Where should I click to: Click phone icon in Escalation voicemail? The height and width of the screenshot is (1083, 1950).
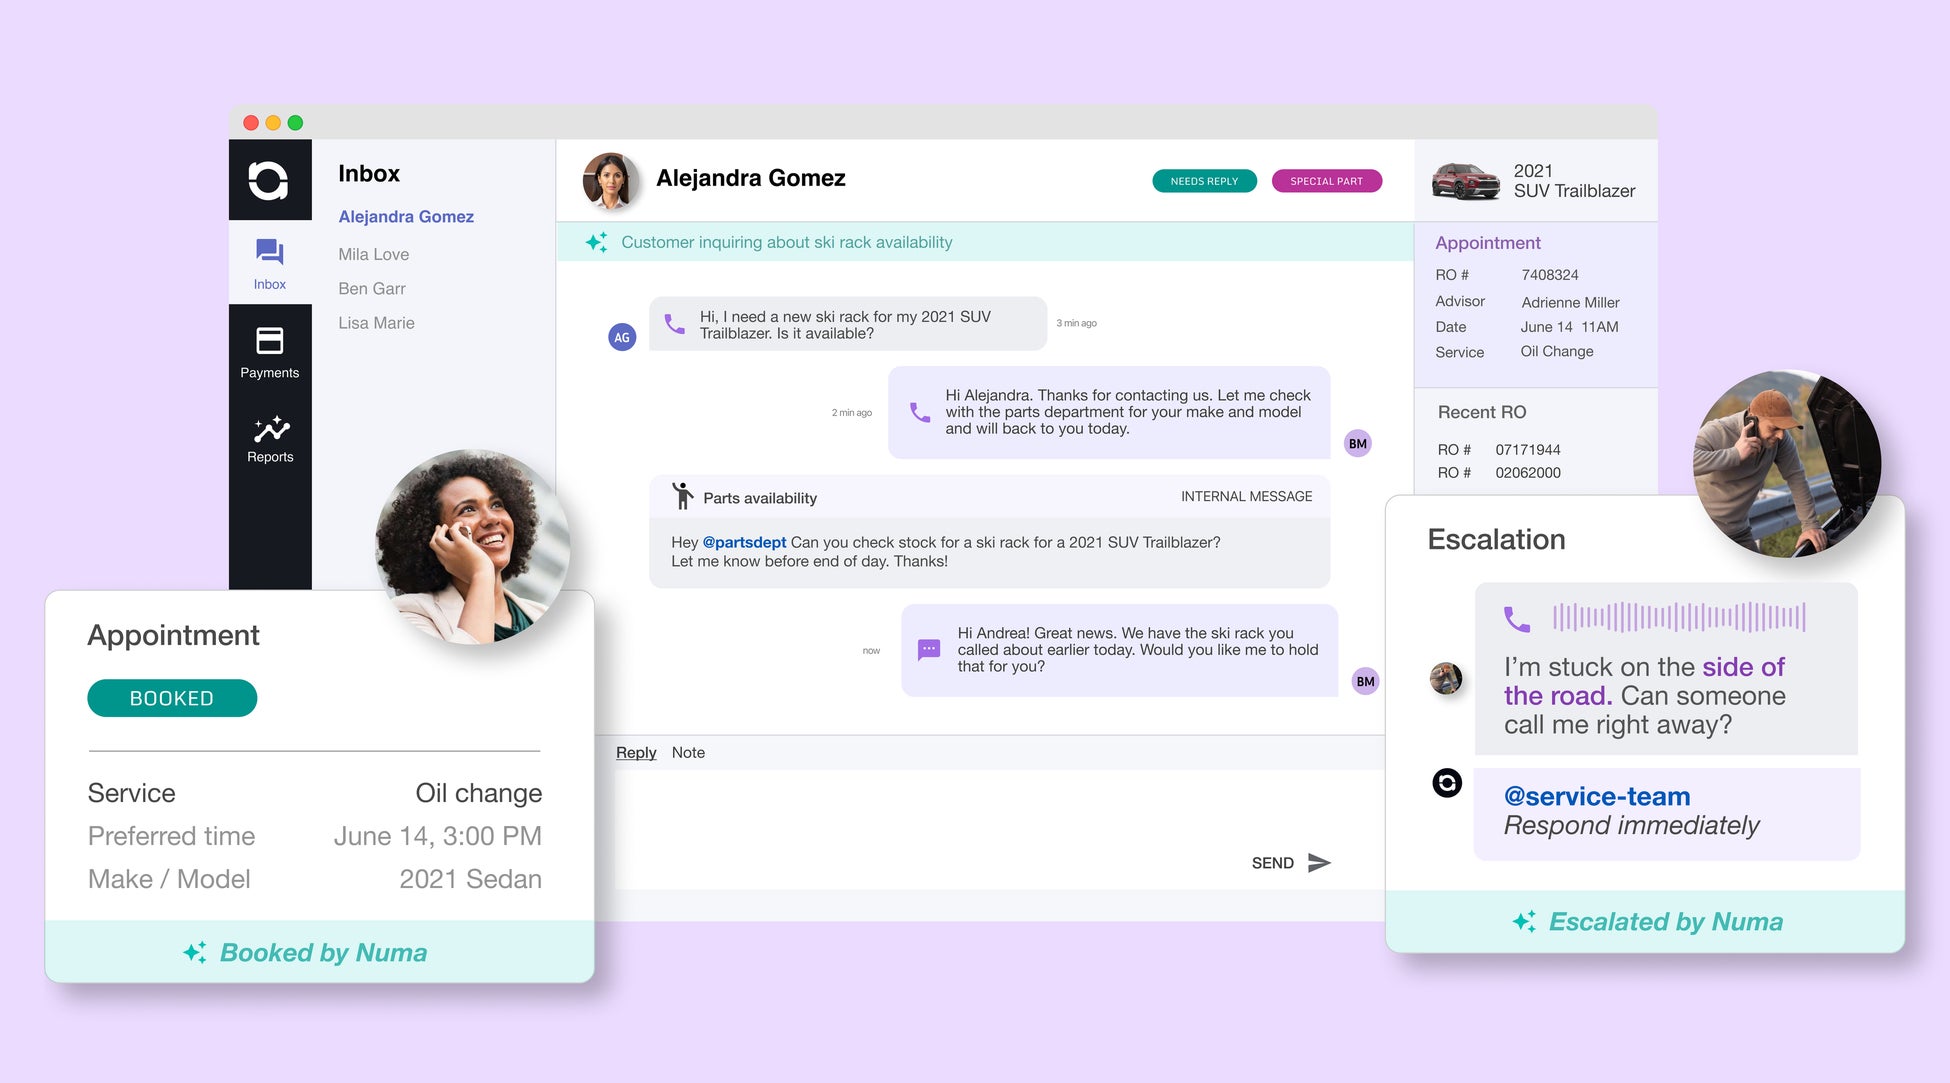pos(1517,619)
